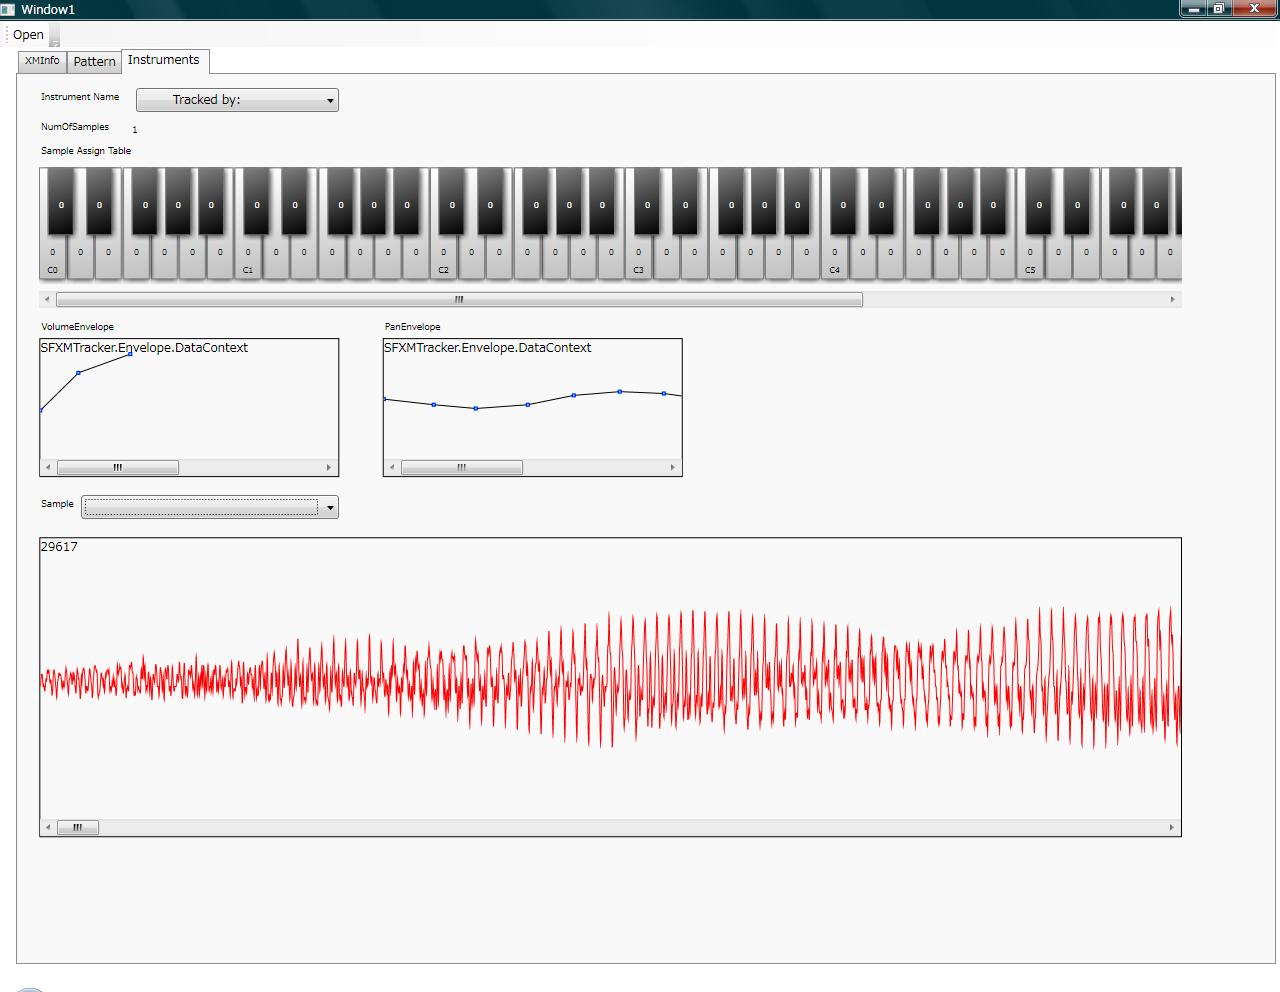This screenshot has width=1280, height=992.
Task: Click right arrow of waveform scrollbar
Action: point(1172,827)
